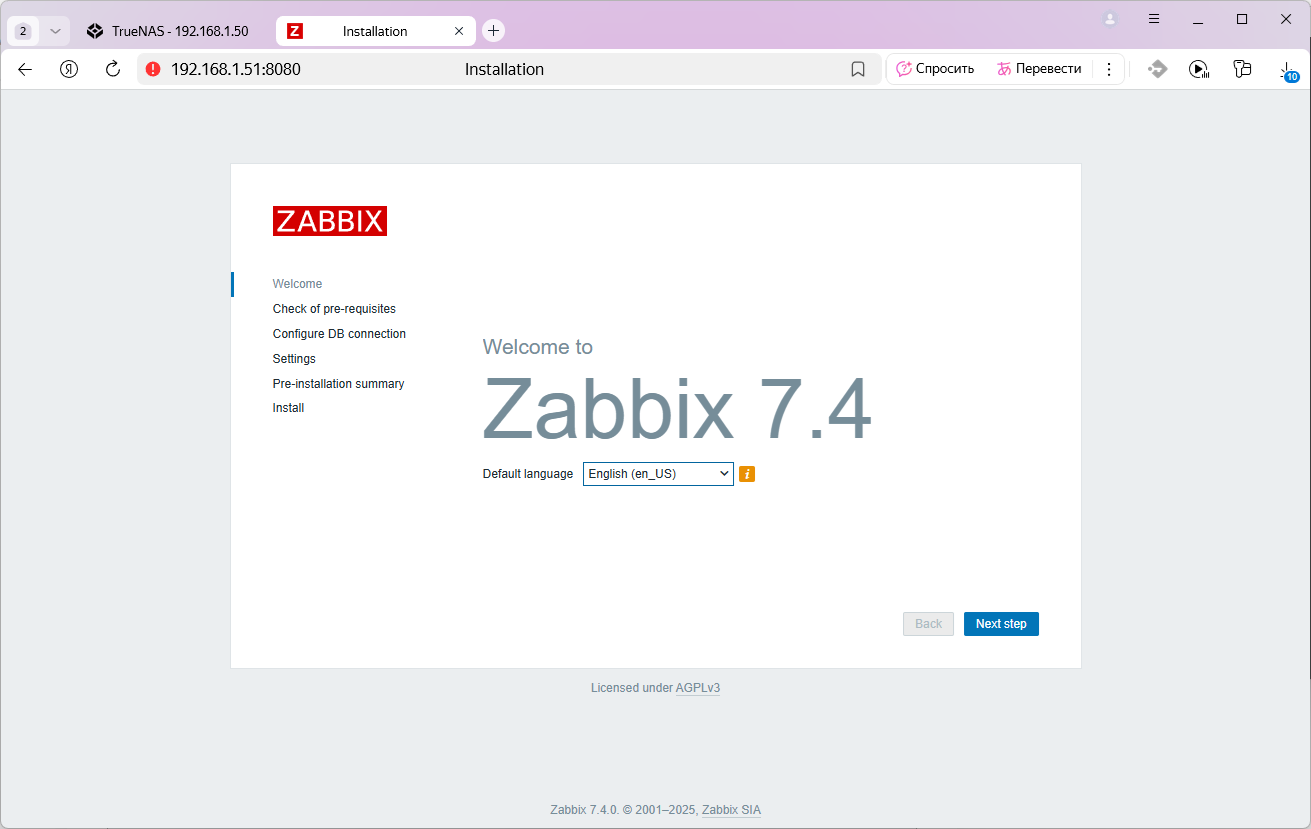Screen dimensions: 1311x829
Task: Click the Default language label
Action: [x=528, y=474]
